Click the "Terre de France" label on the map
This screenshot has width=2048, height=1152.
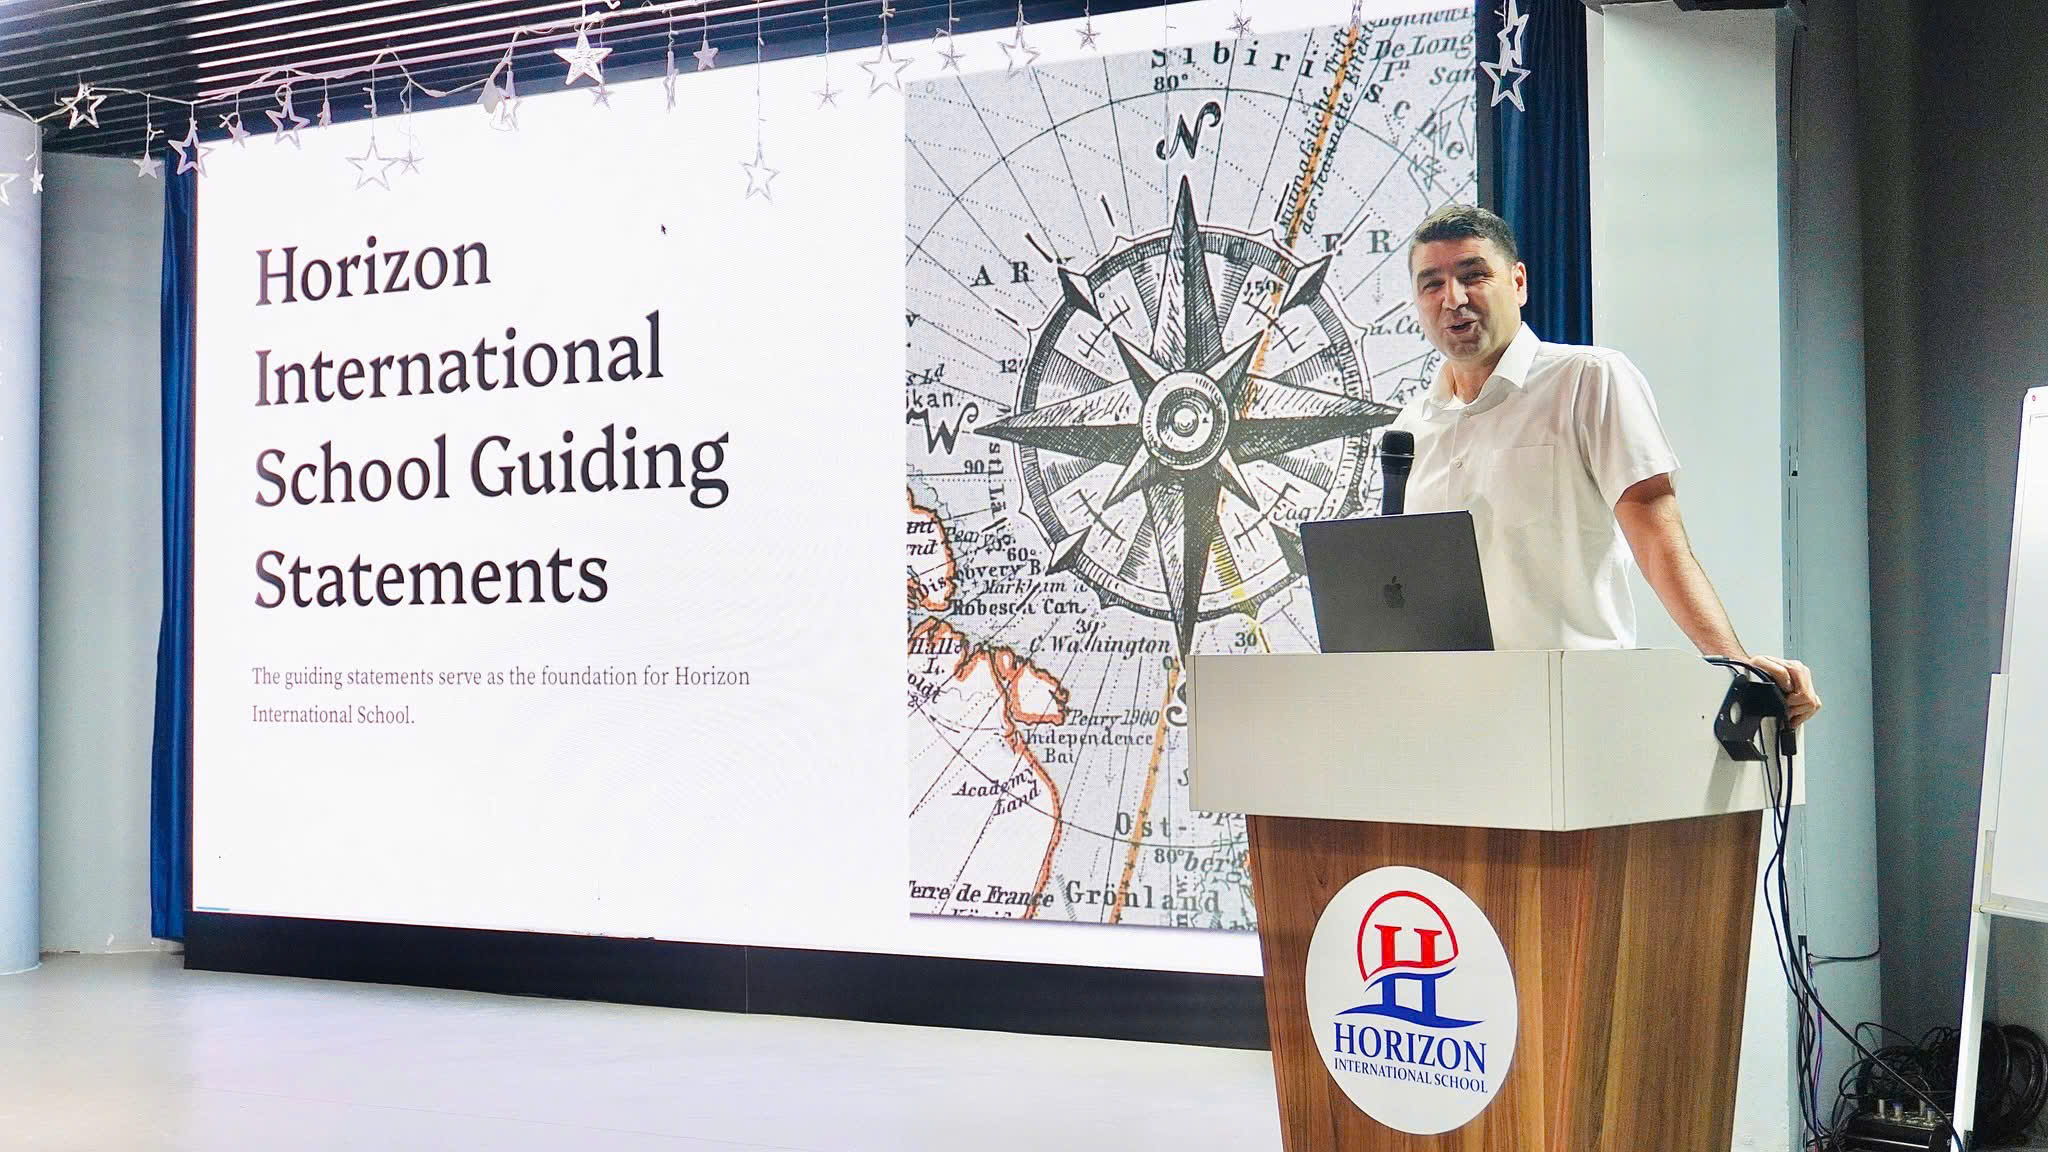(x=980, y=895)
